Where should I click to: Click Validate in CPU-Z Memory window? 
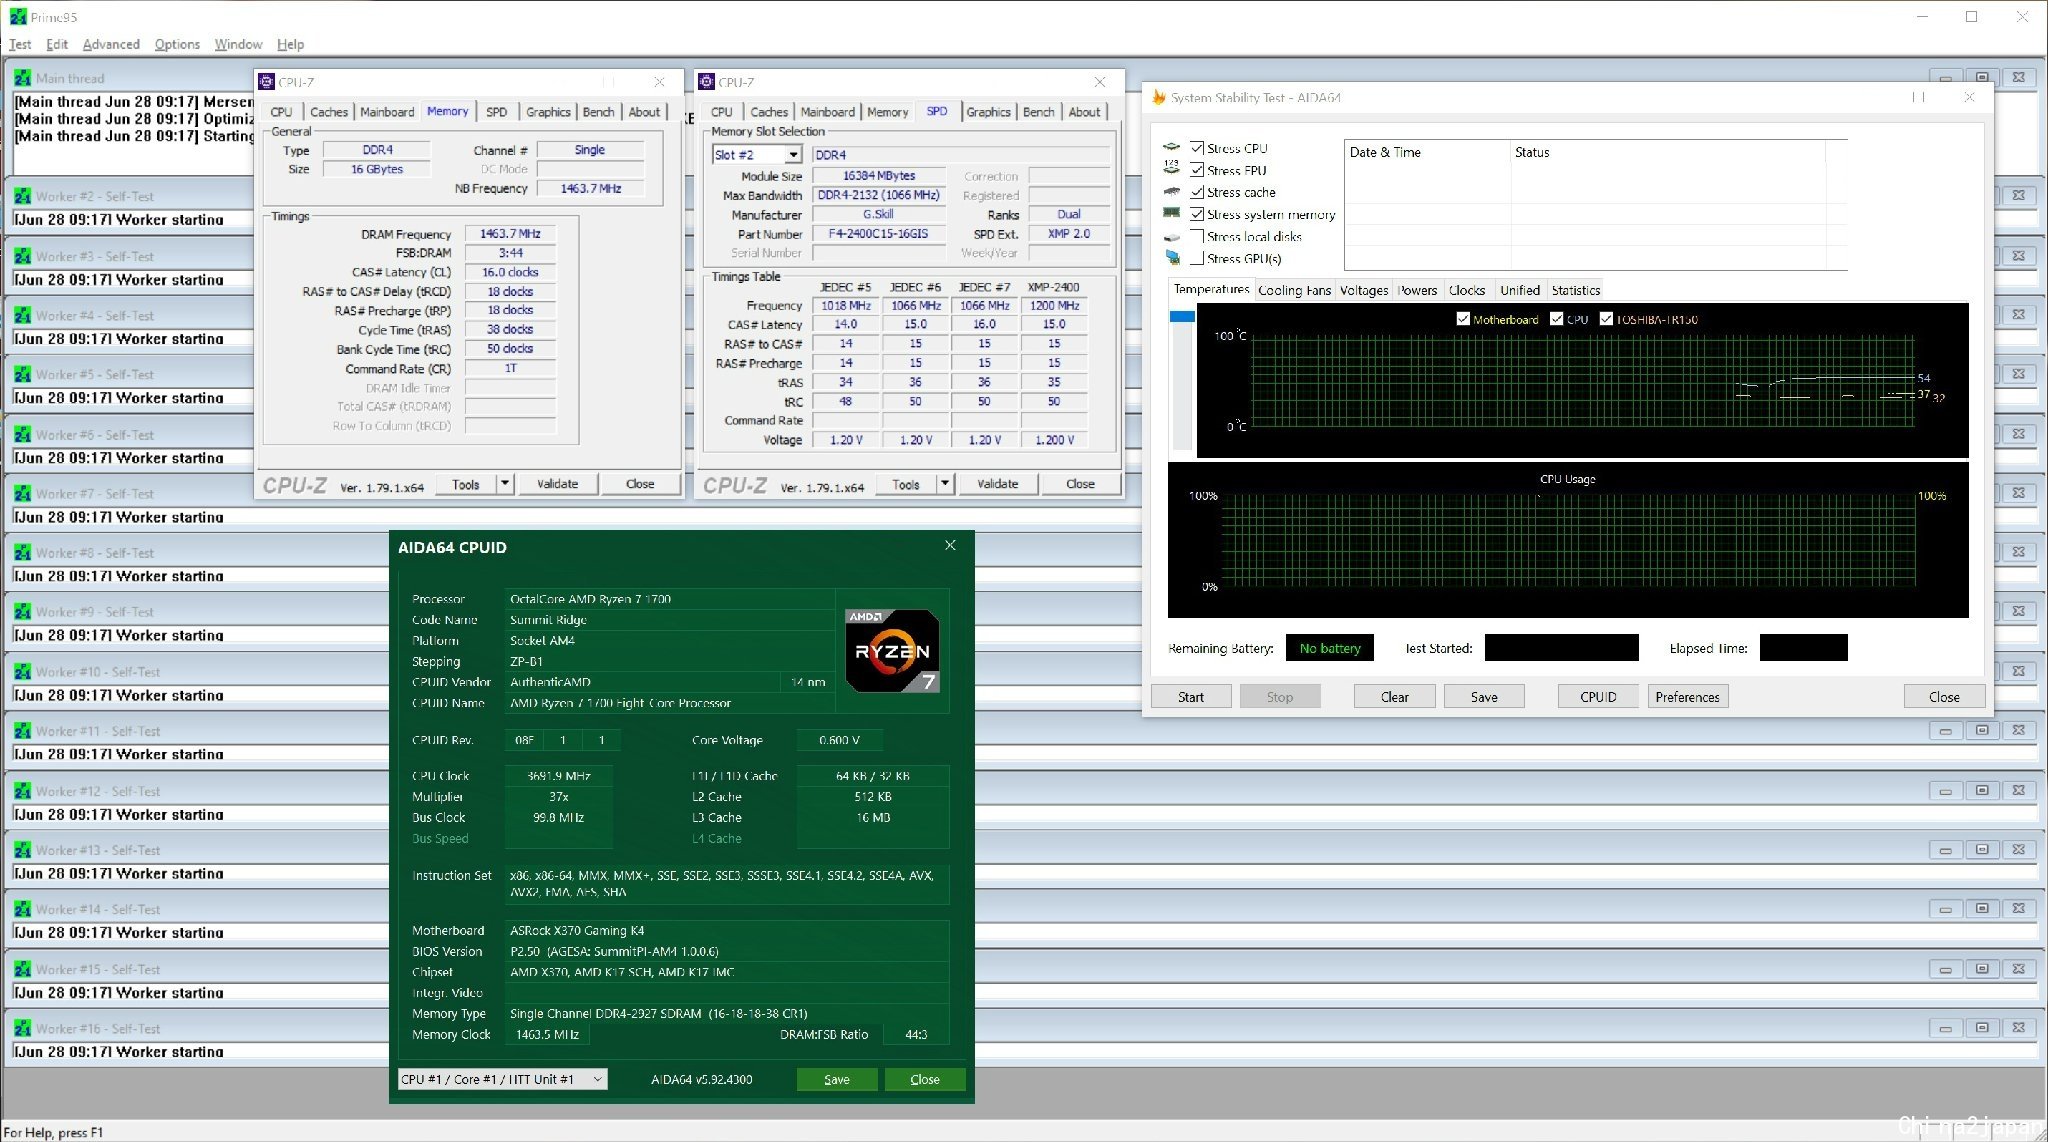557,484
